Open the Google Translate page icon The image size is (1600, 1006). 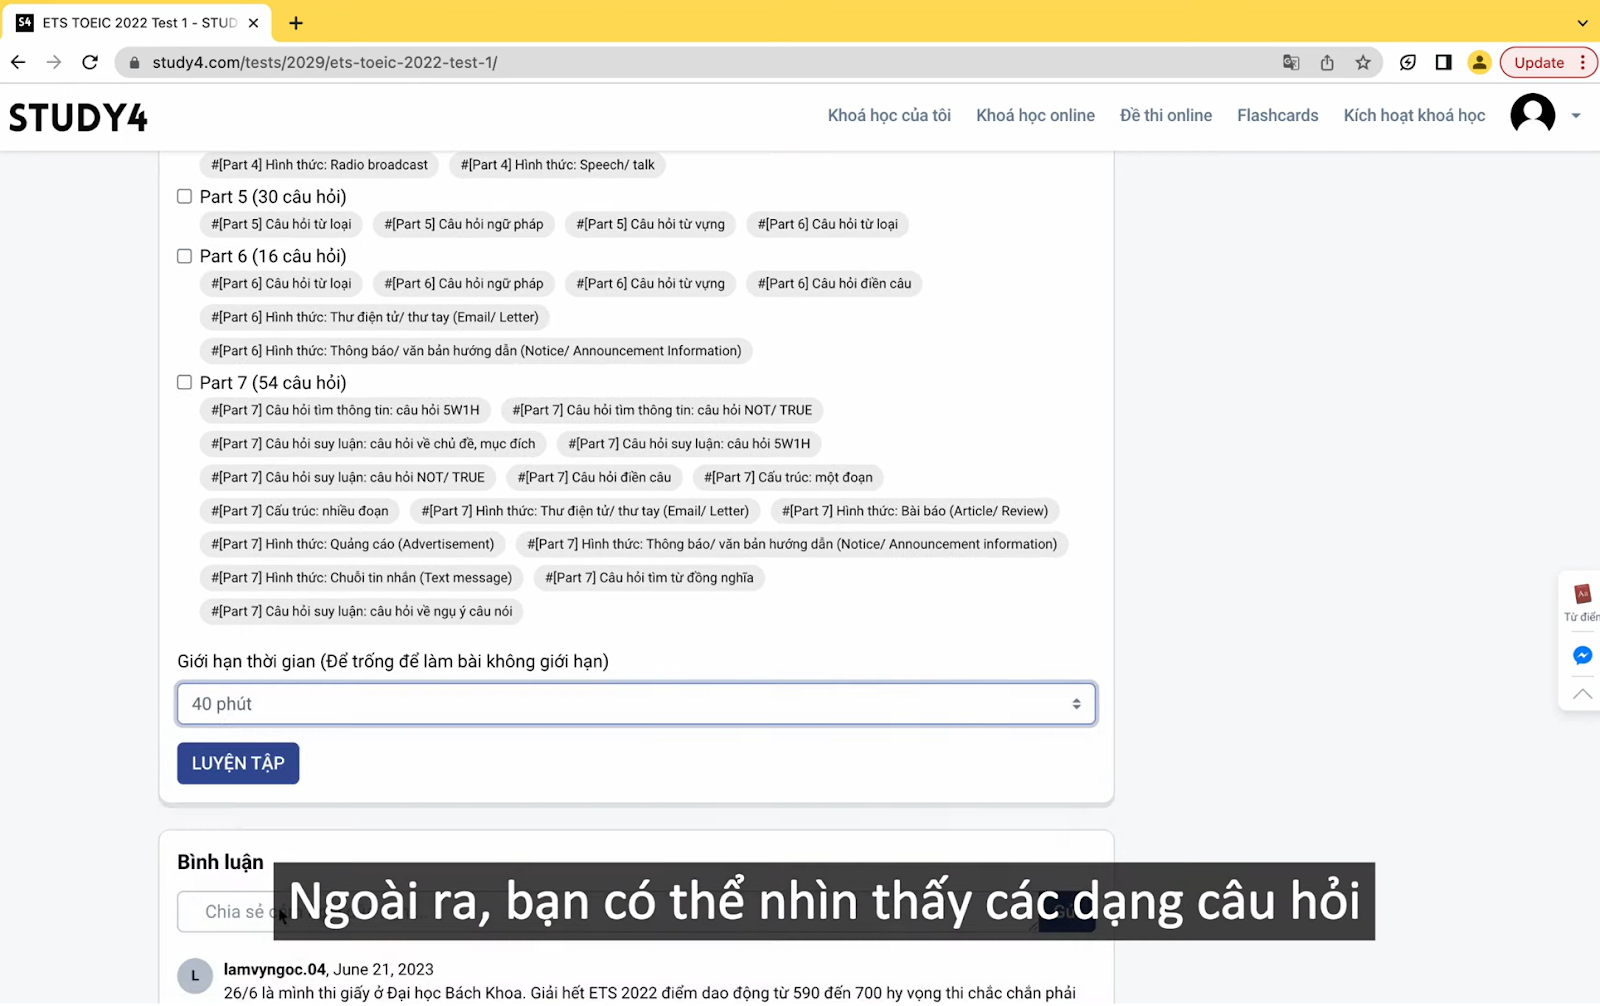click(1291, 62)
